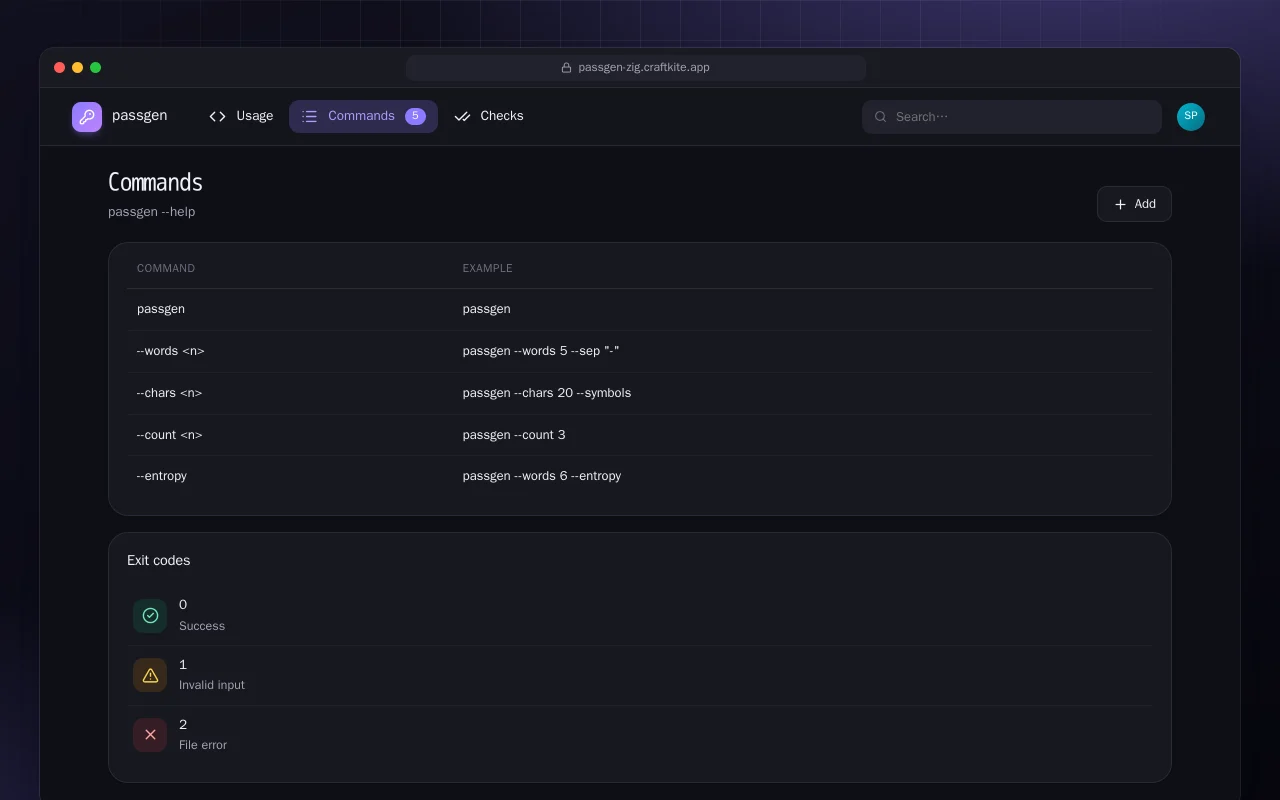The width and height of the screenshot is (1280, 800).
Task: Click example passgen --chars 20 --symbols
Action: click(x=547, y=393)
